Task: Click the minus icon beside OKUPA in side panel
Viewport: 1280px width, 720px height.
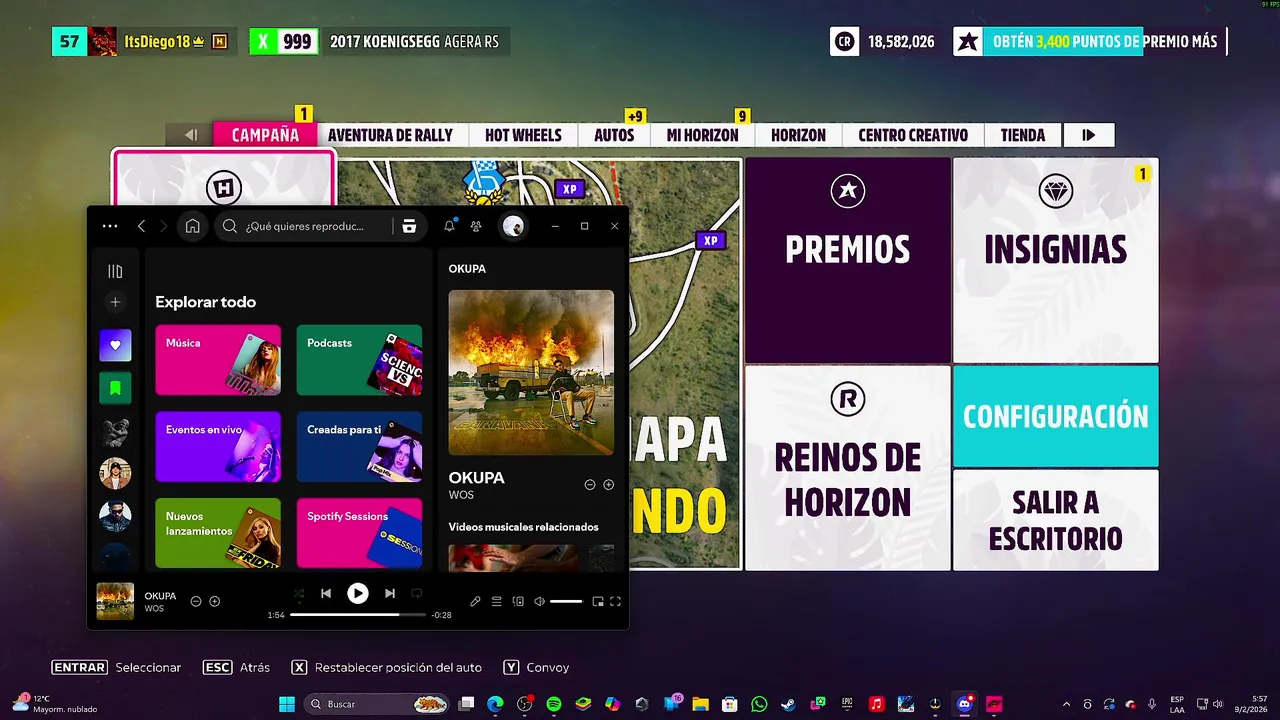Action: [590, 484]
